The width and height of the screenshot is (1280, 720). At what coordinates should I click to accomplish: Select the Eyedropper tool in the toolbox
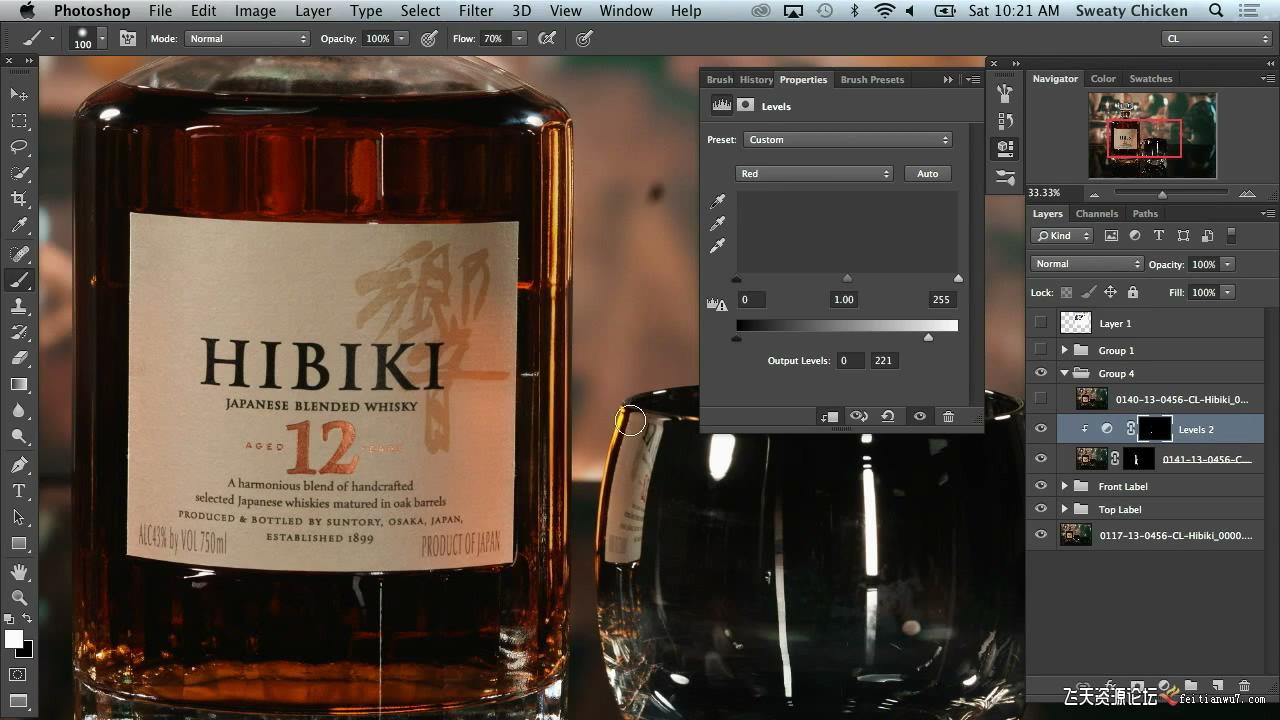click(x=19, y=226)
